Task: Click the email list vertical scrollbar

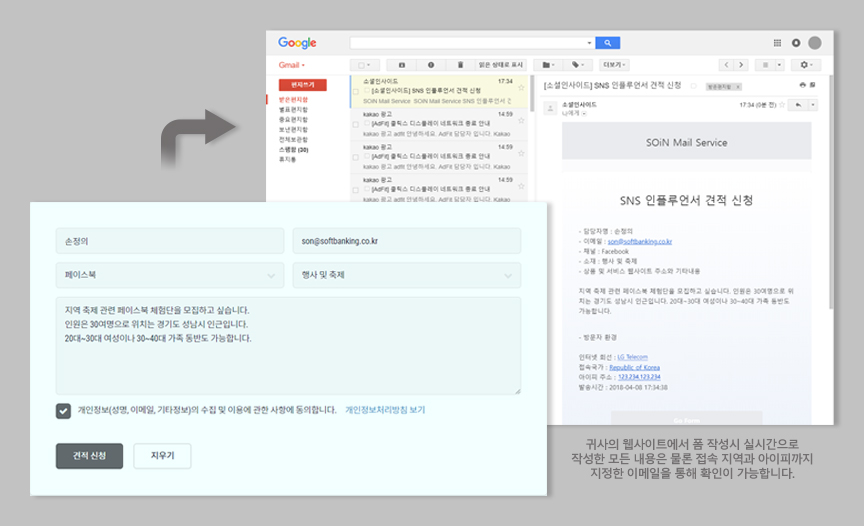Action: (x=532, y=94)
